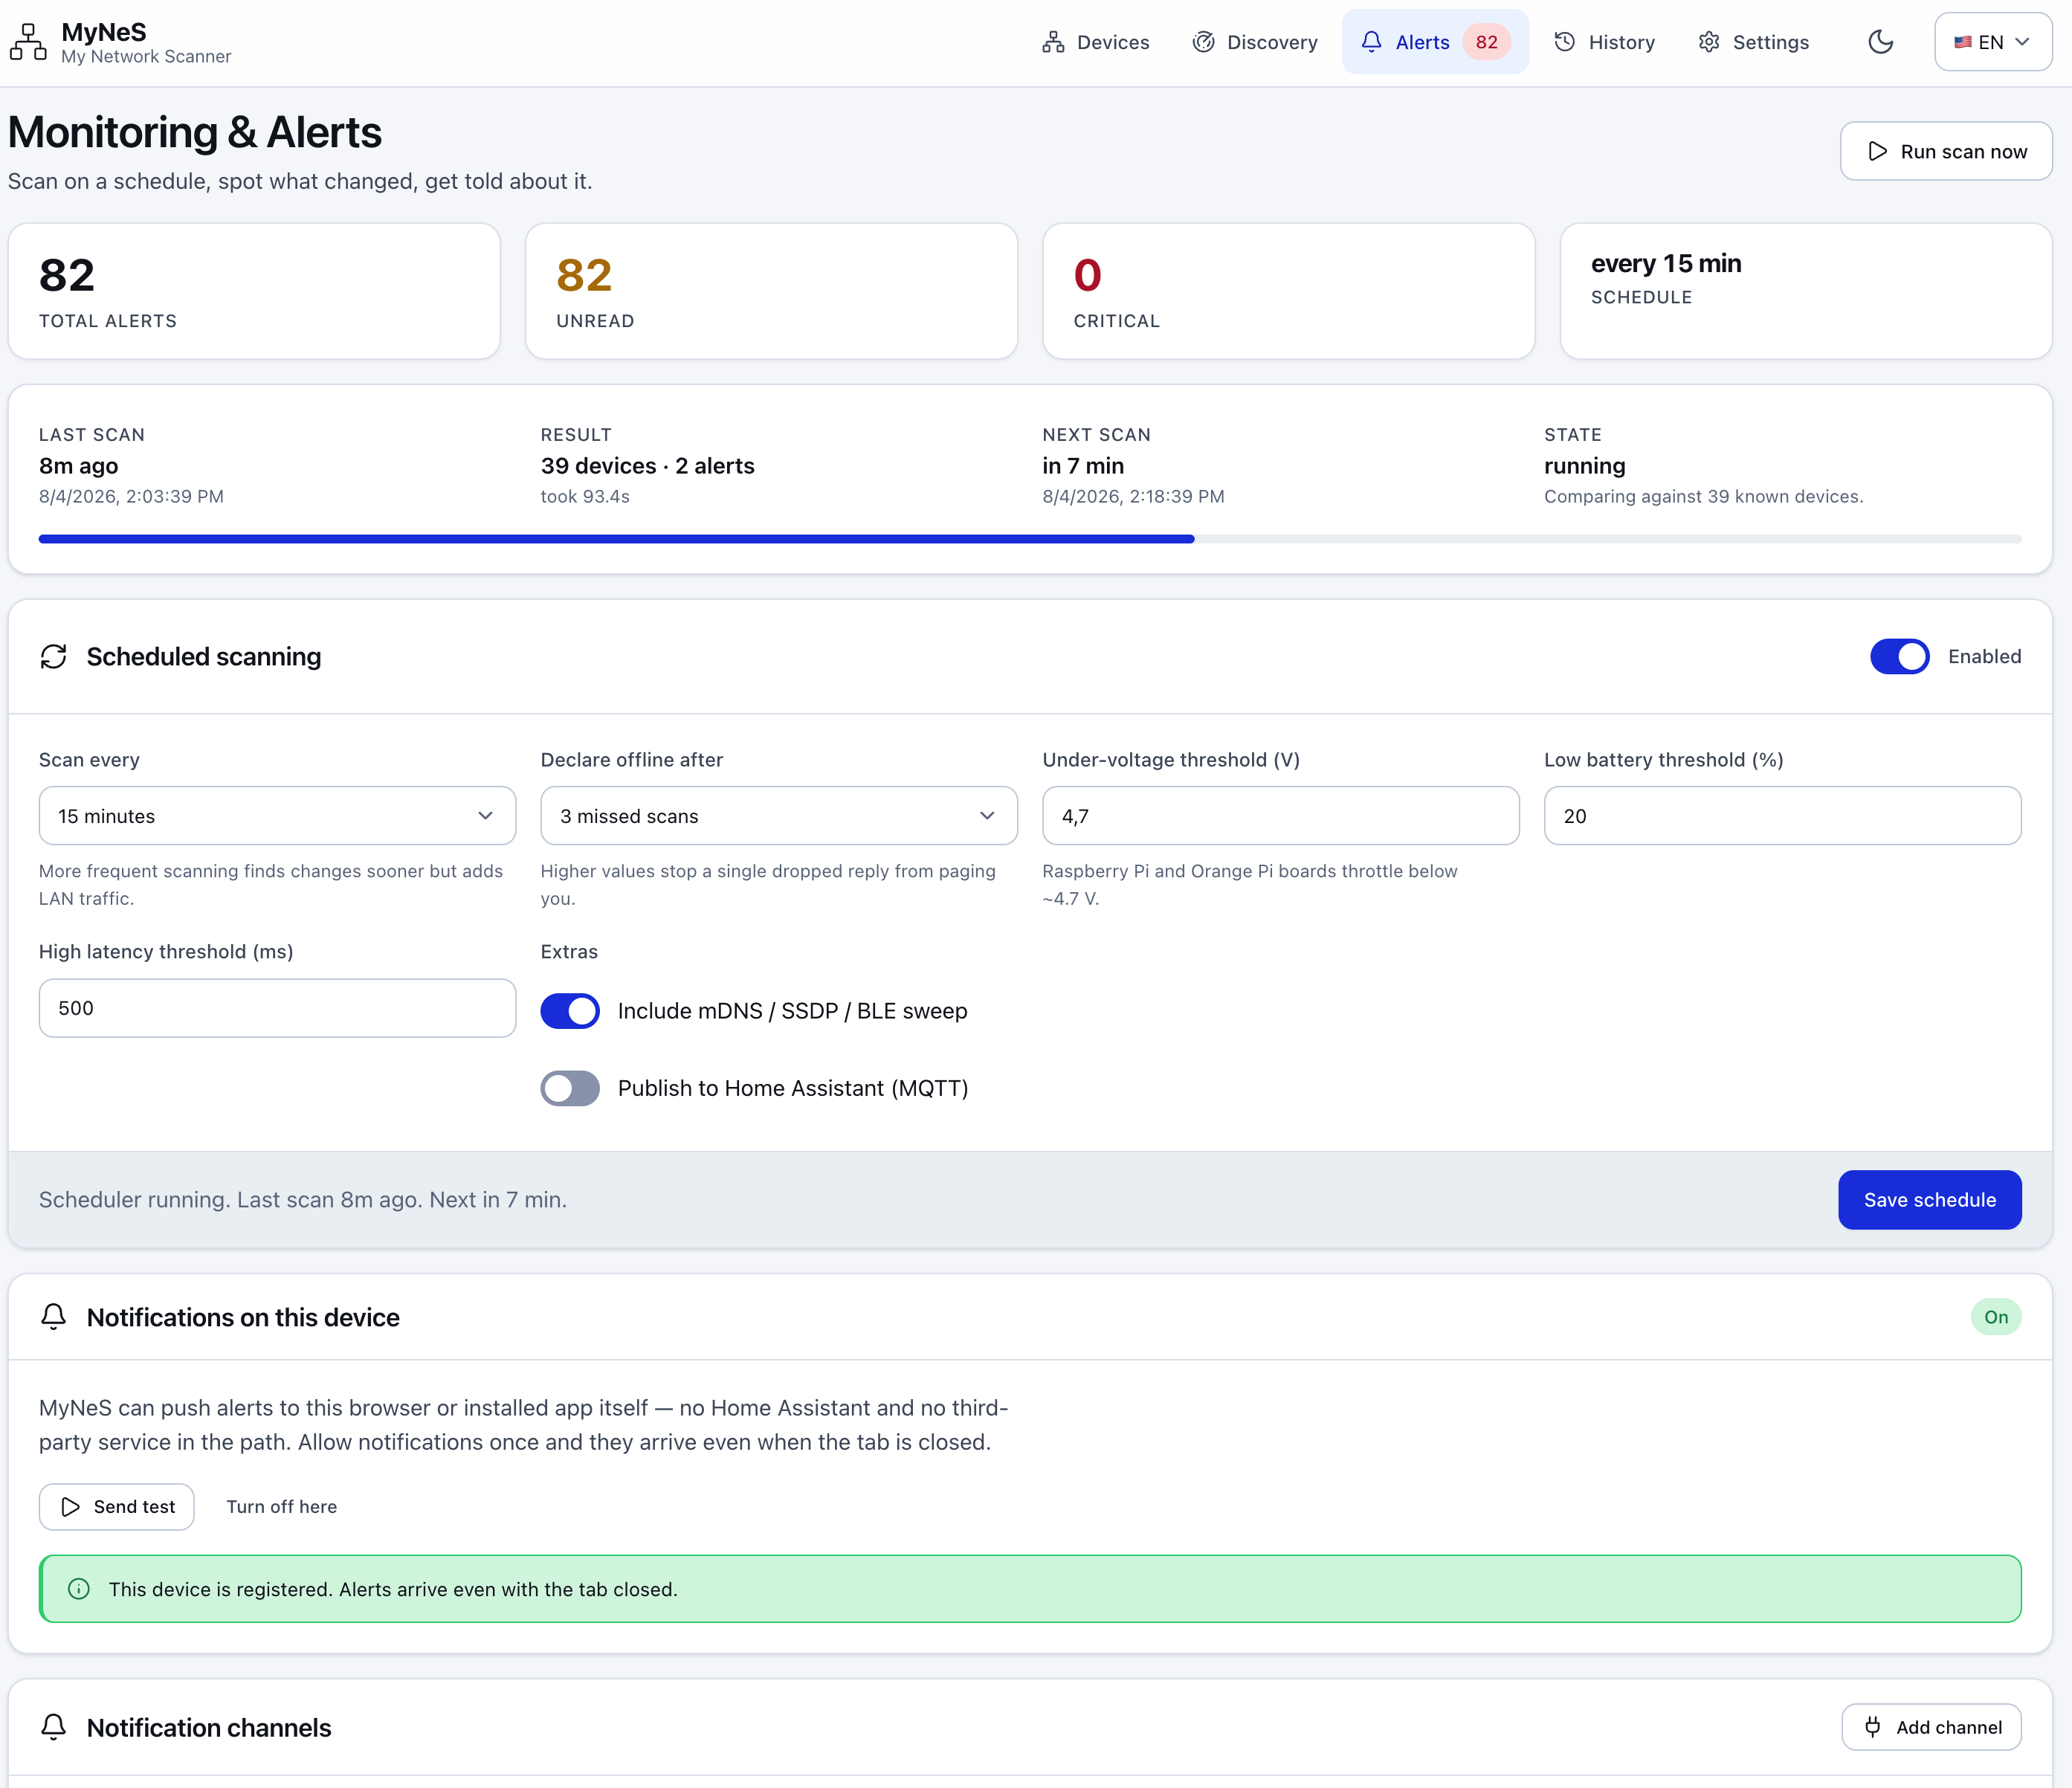2072x1788 pixels.
Task: Click the Discovery radar icon
Action: click(x=1203, y=42)
